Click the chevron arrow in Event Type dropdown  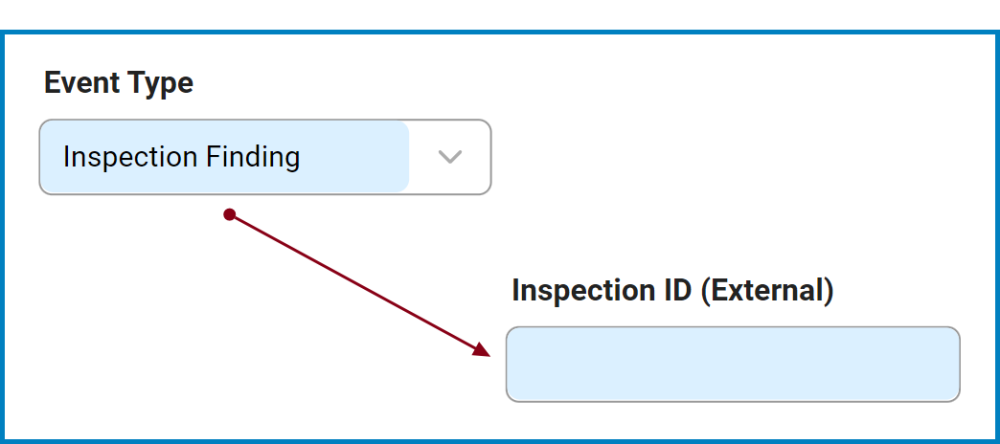pyautogui.click(x=450, y=157)
